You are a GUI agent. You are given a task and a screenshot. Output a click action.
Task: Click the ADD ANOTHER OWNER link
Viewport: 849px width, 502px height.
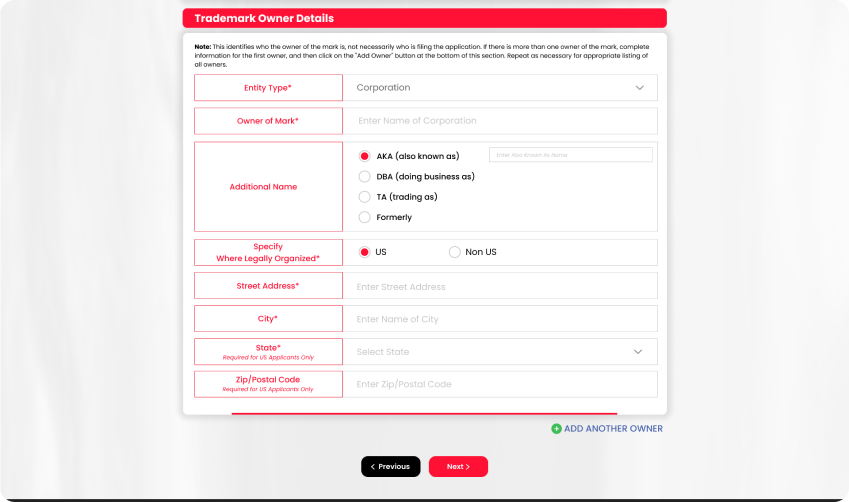(x=613, y=429)
